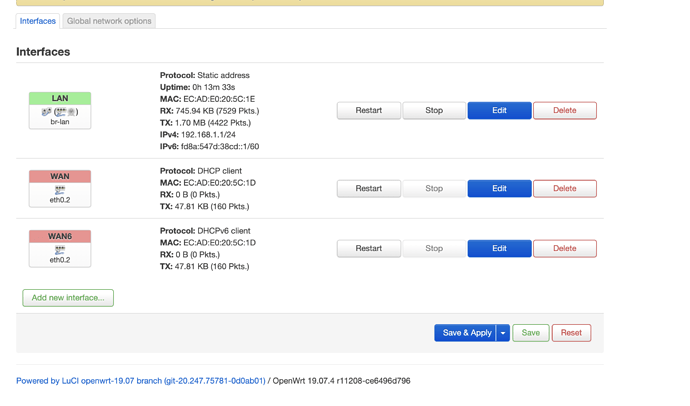Delete the WAN6 interface

coord(565,249)
